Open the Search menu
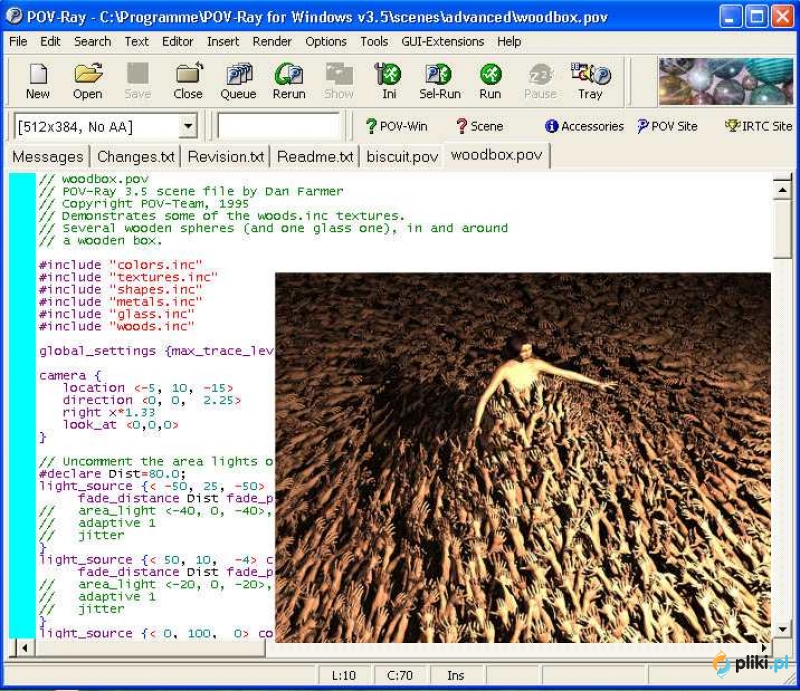Image resolution: width=800 pixels, height=691 pixels. tap(92, 41)
